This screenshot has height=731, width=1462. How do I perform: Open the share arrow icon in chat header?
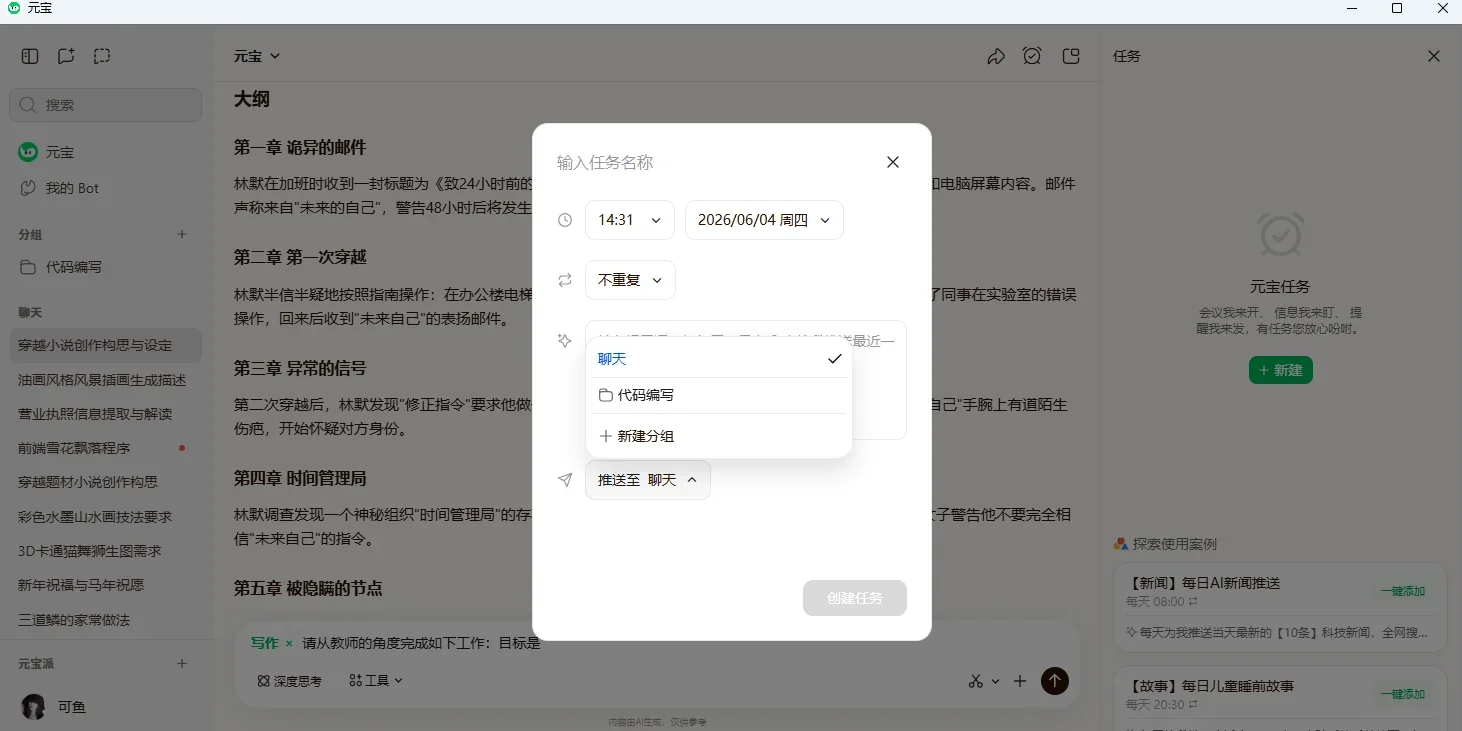(x=996, y=56)
